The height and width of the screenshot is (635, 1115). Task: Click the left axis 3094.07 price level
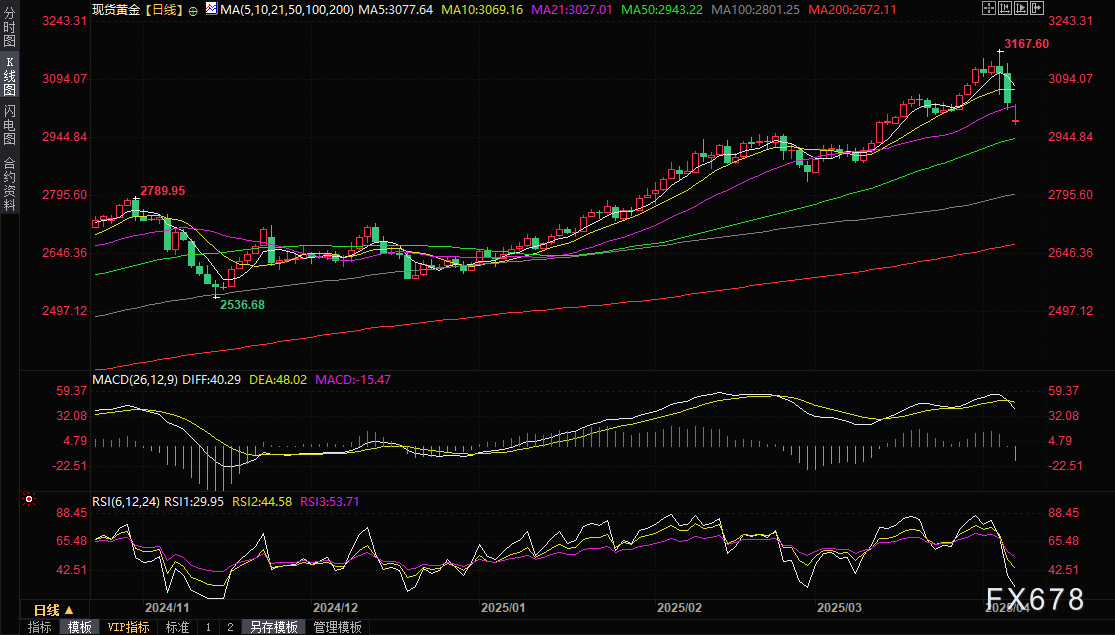pos(65,78)
